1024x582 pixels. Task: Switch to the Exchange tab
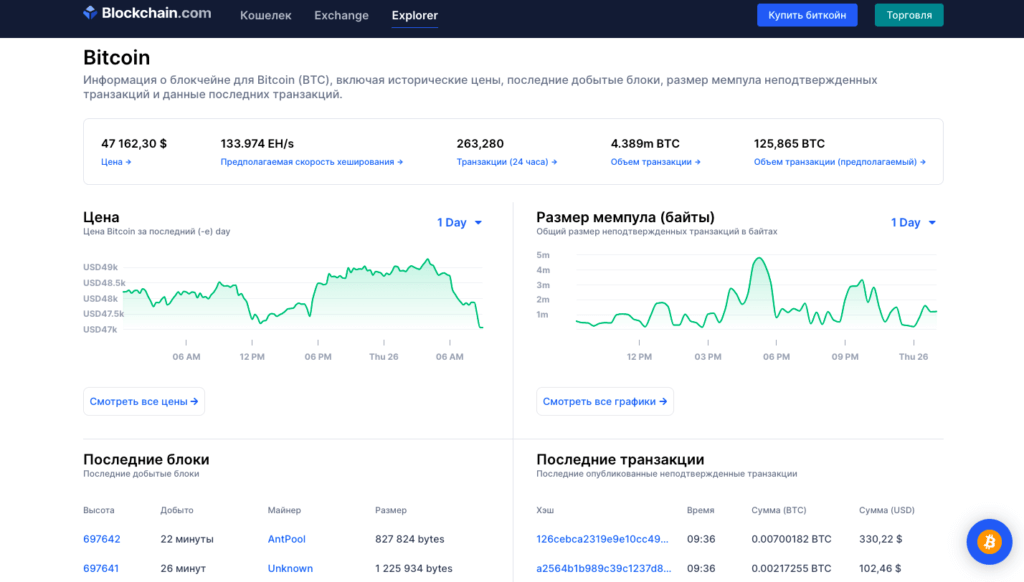[x=341, y=16]
